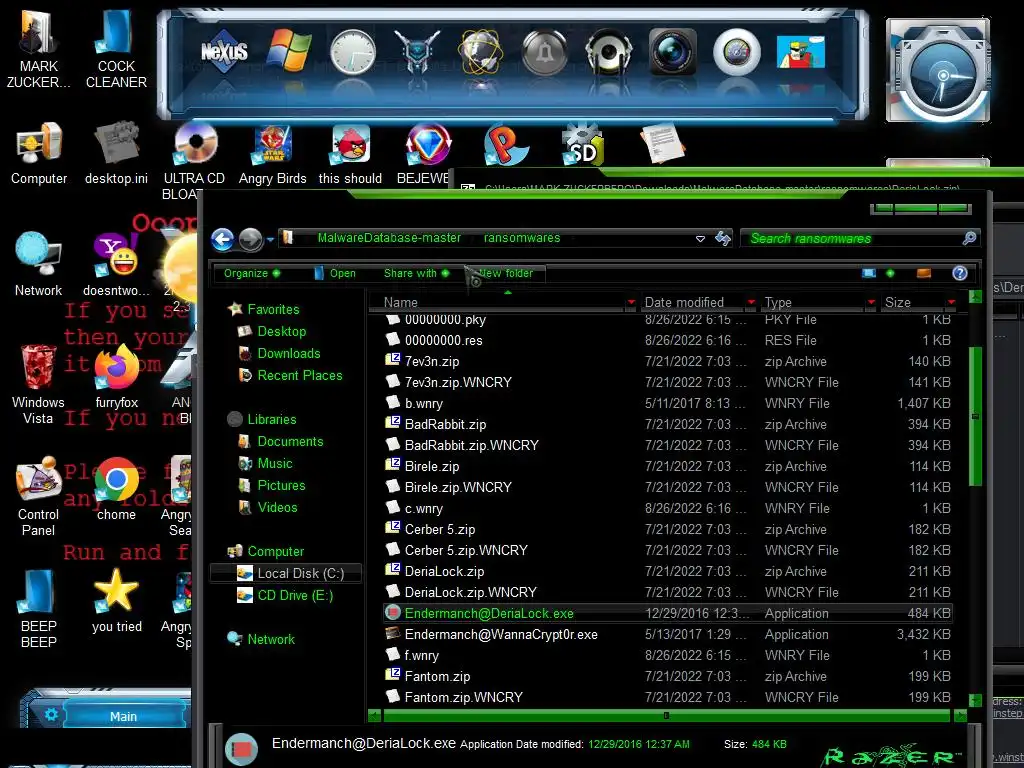Image resolution: width=1024 pixels, height=768 pixels.
Task: Open the Network desktop icon
Action: pos(39,264)
